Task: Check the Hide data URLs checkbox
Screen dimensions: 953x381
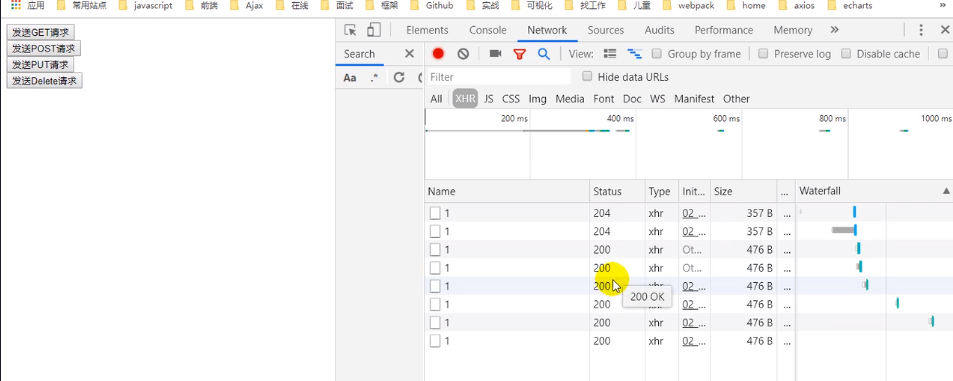Action: point(587,77)
